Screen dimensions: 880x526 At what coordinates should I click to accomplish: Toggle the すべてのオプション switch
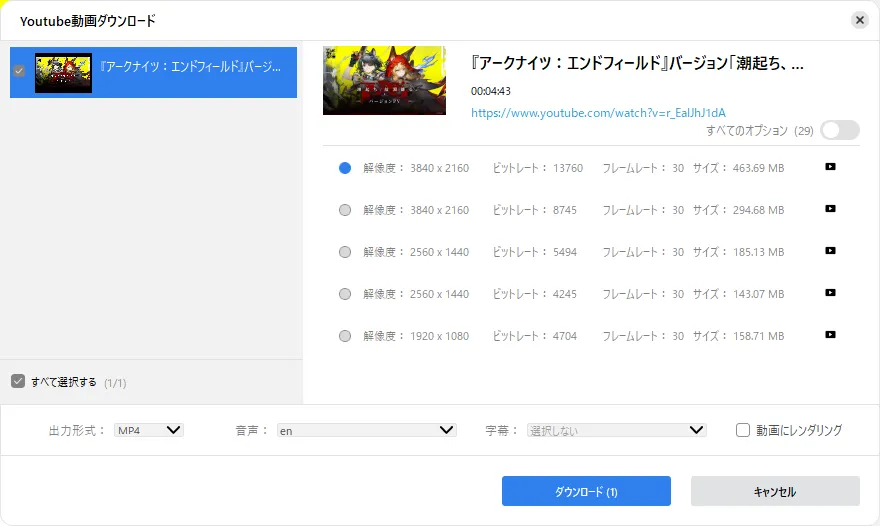tap(839, 130)
